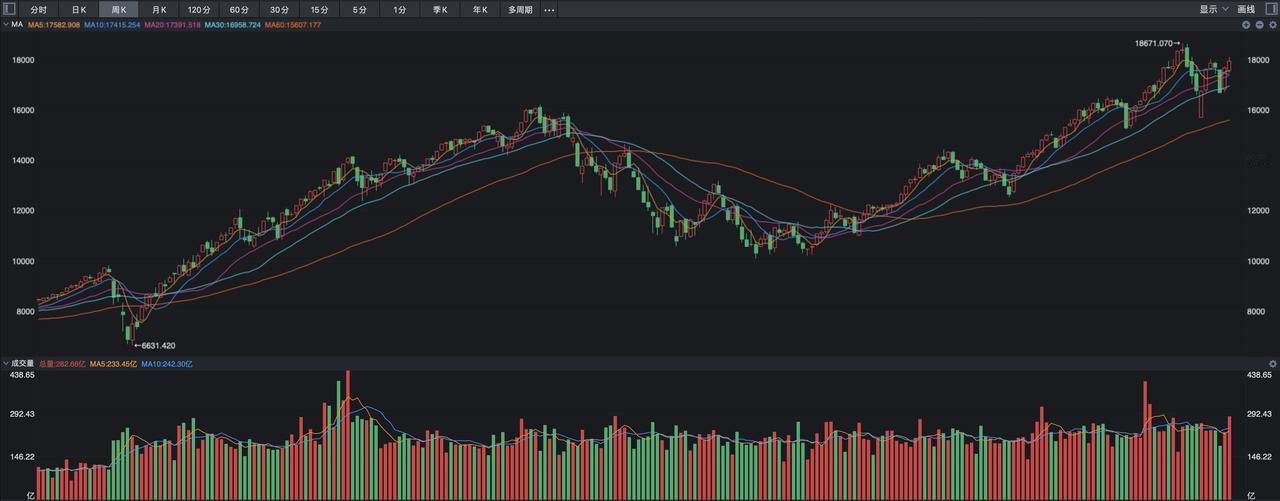Select 15分 period tab
This screenshot has height=501, width=1280.
click(x=319, y=9)
